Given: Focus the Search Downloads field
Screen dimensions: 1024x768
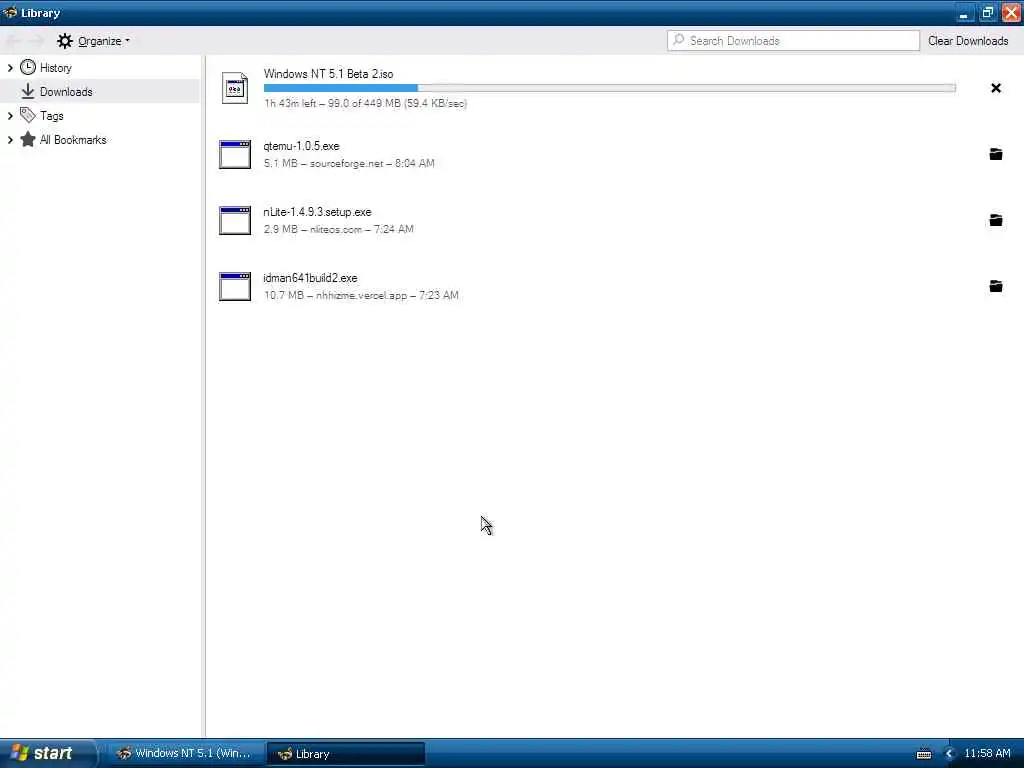Looking at the screenshot, I should point(793,40).
